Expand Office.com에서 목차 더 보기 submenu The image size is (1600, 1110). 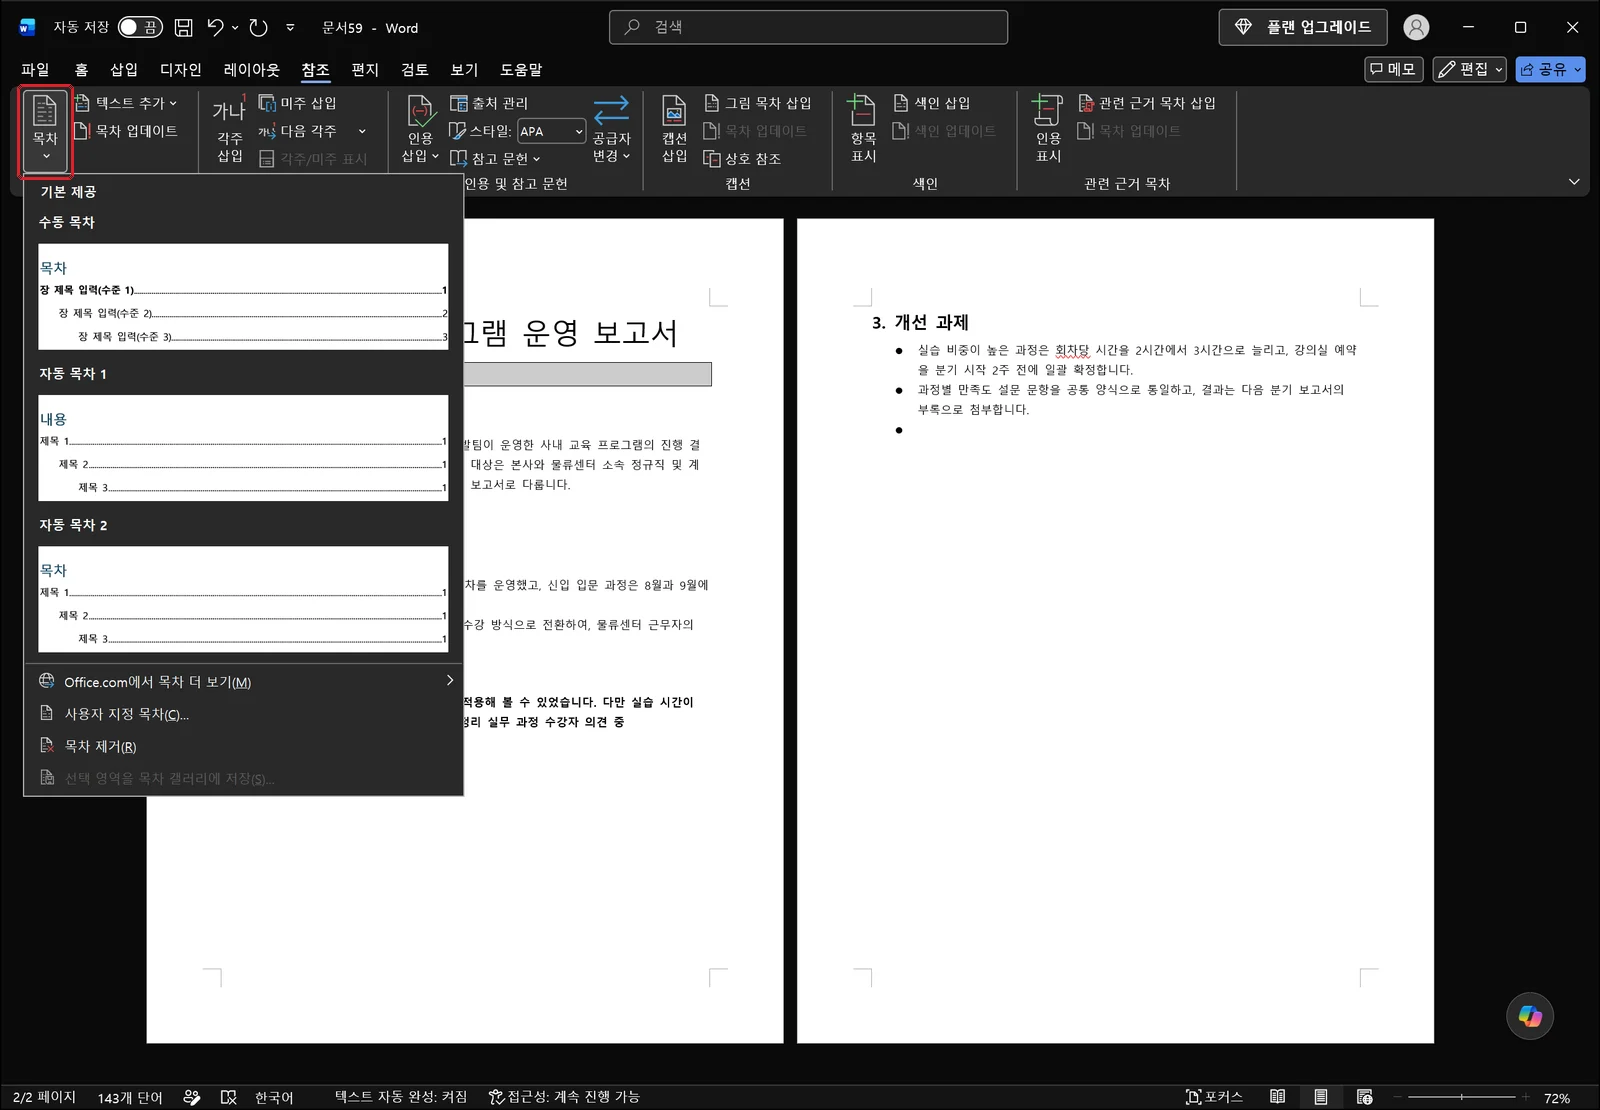[243, 682]
